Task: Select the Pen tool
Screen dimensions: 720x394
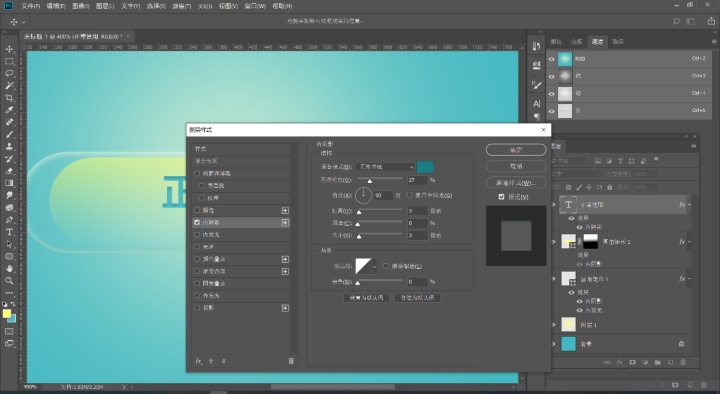Action: pos(9,220)
